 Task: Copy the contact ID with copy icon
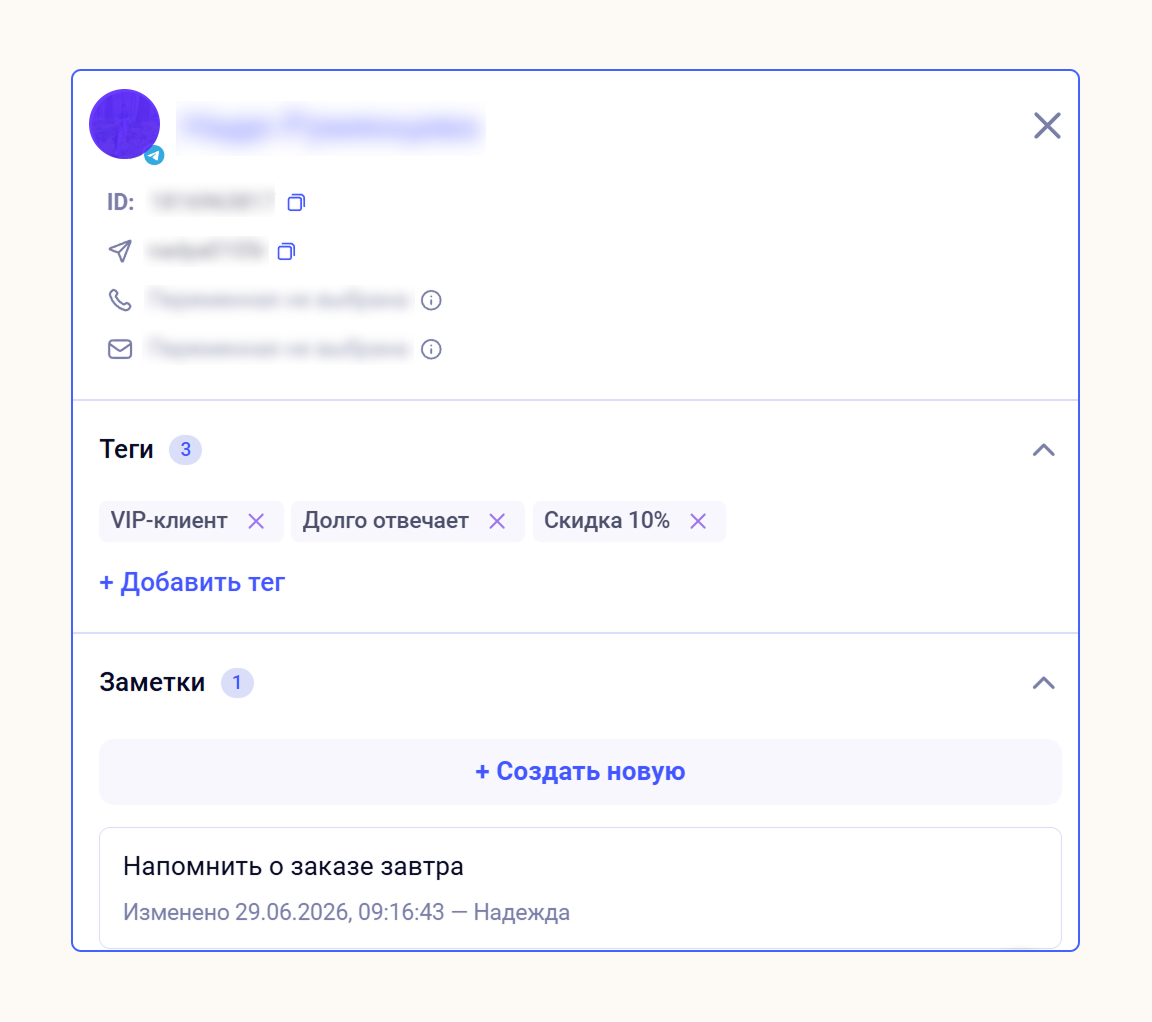click(x=296, y=202)
